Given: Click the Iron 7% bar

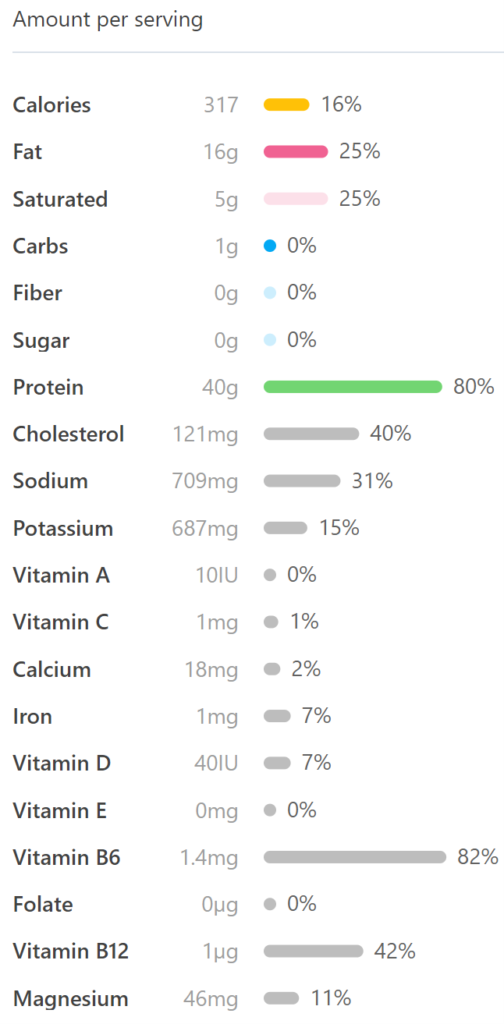Looking at the screenshot, I should point(277,716).
